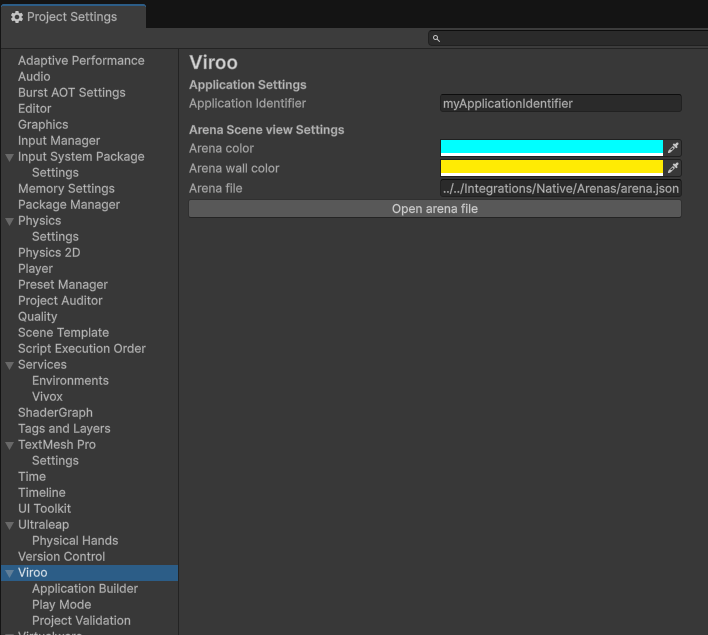Click the Arena file path field

560,188
